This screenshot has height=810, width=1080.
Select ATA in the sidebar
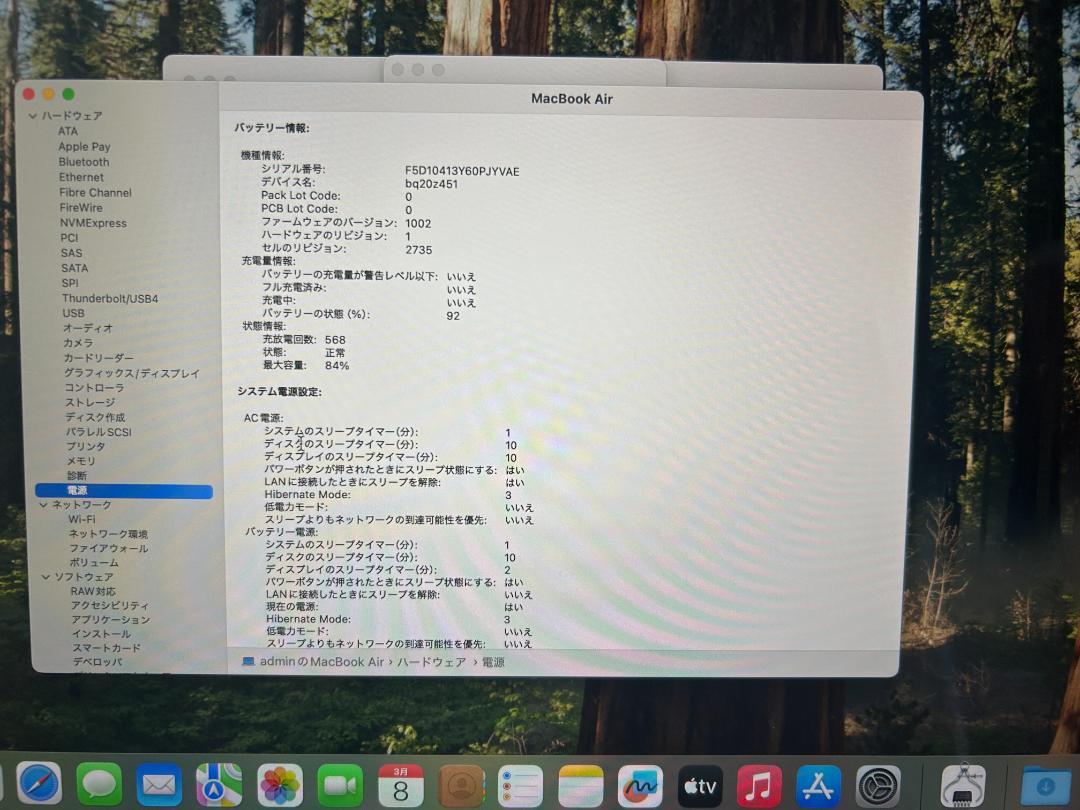68,131
